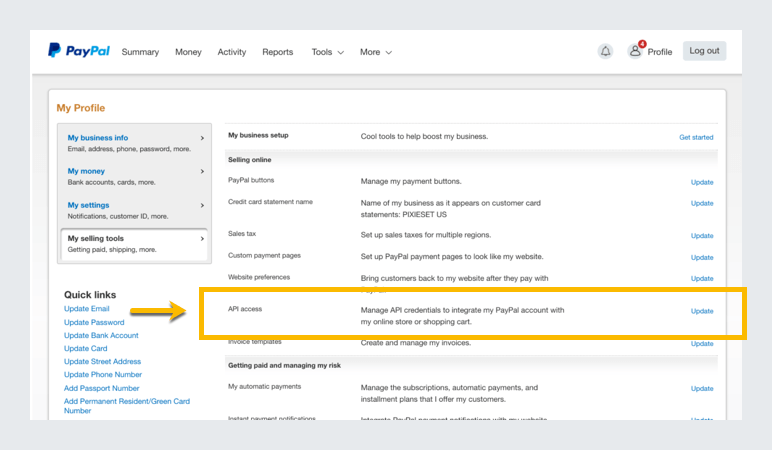Click the PayPal buttons row label
This screenshot has height=450, width=772.
pyautogui.click(x=251, y=180)
